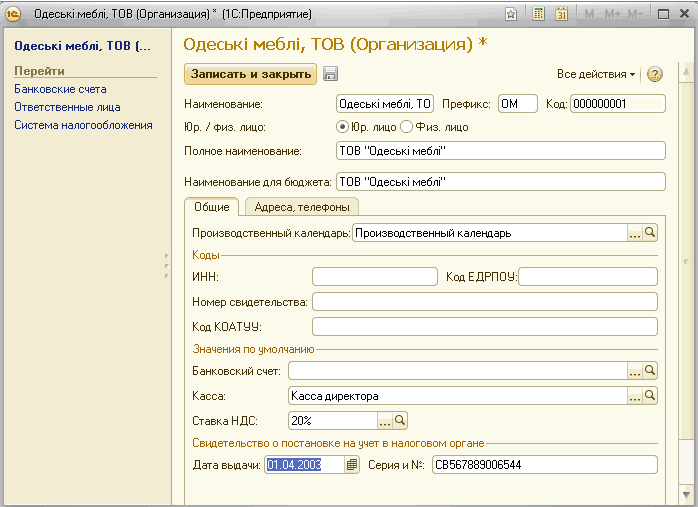Open date picker for Дата выдачи
Viewport: 698px width, 507px height.
(x=352, y=465)
